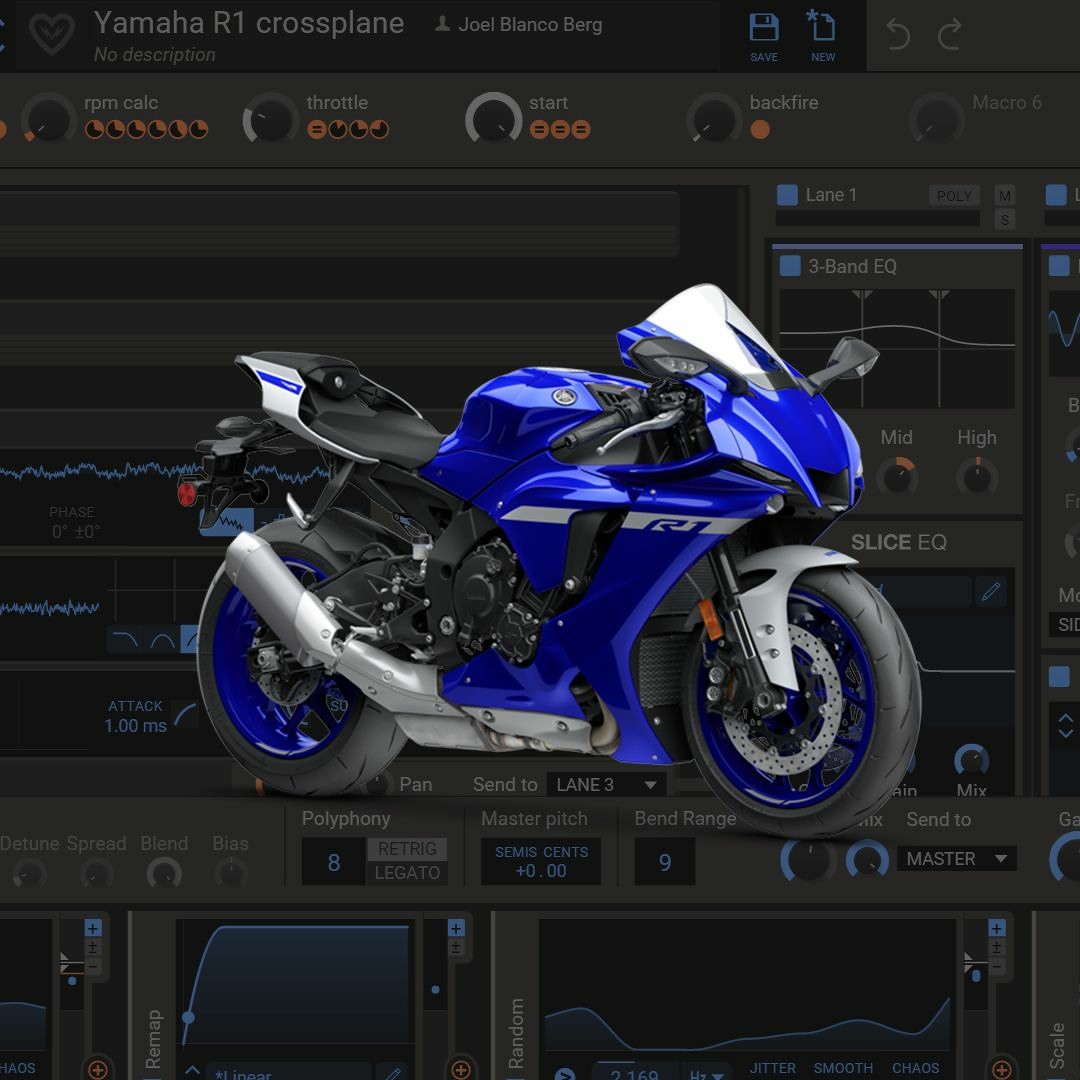Switch to the SMOOTH mode tab
The width and height of the screenshot is (1080, 1080).
pos(843,1069)
